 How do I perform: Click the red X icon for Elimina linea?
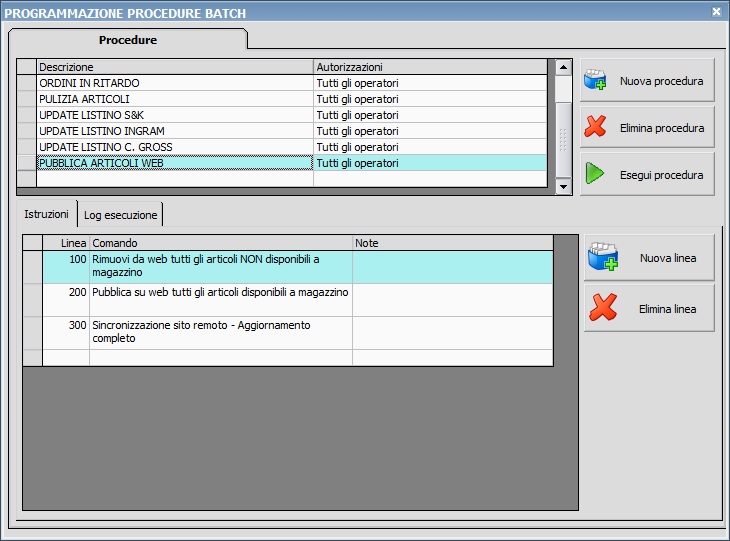[603, 307]
